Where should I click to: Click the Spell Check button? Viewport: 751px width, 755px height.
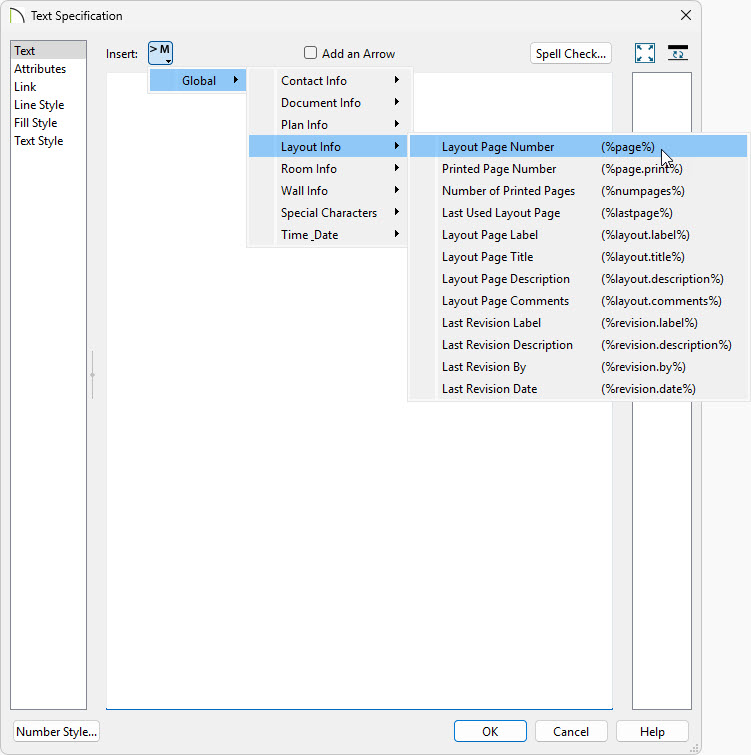coord(570,54)
